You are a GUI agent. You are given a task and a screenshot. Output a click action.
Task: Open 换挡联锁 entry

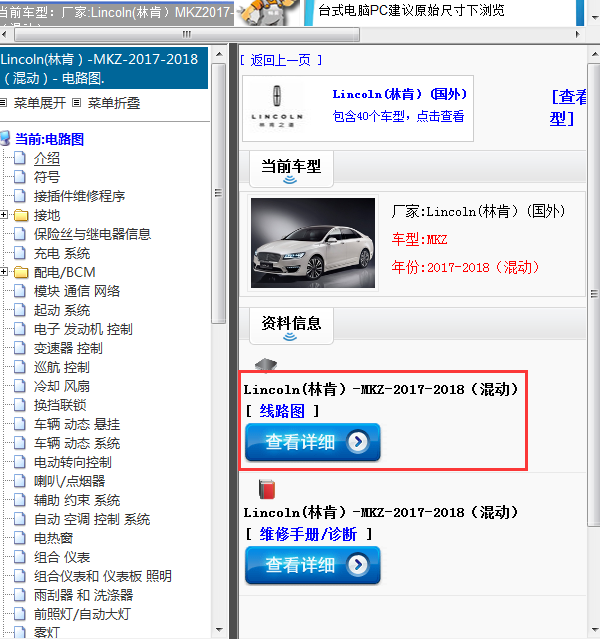[x=60, y=405]
